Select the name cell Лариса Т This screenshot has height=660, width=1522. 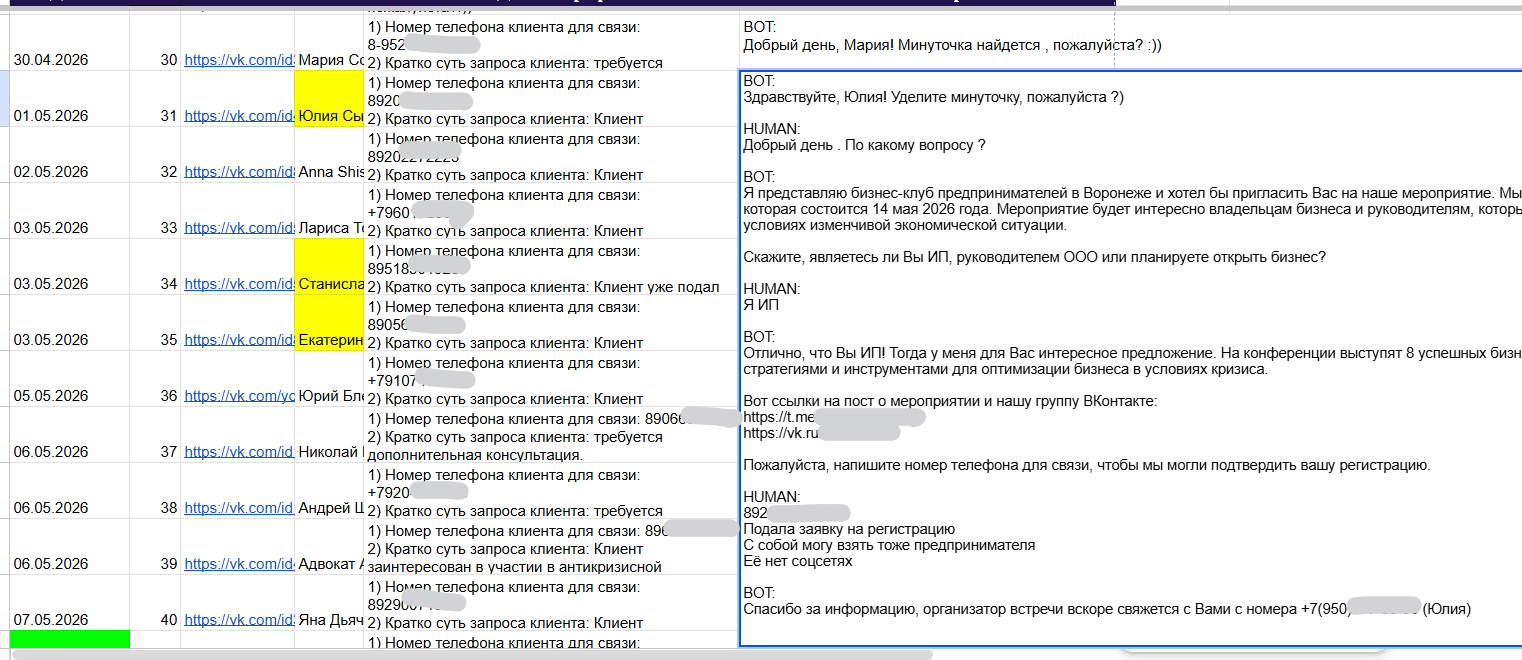pos(329,211)
